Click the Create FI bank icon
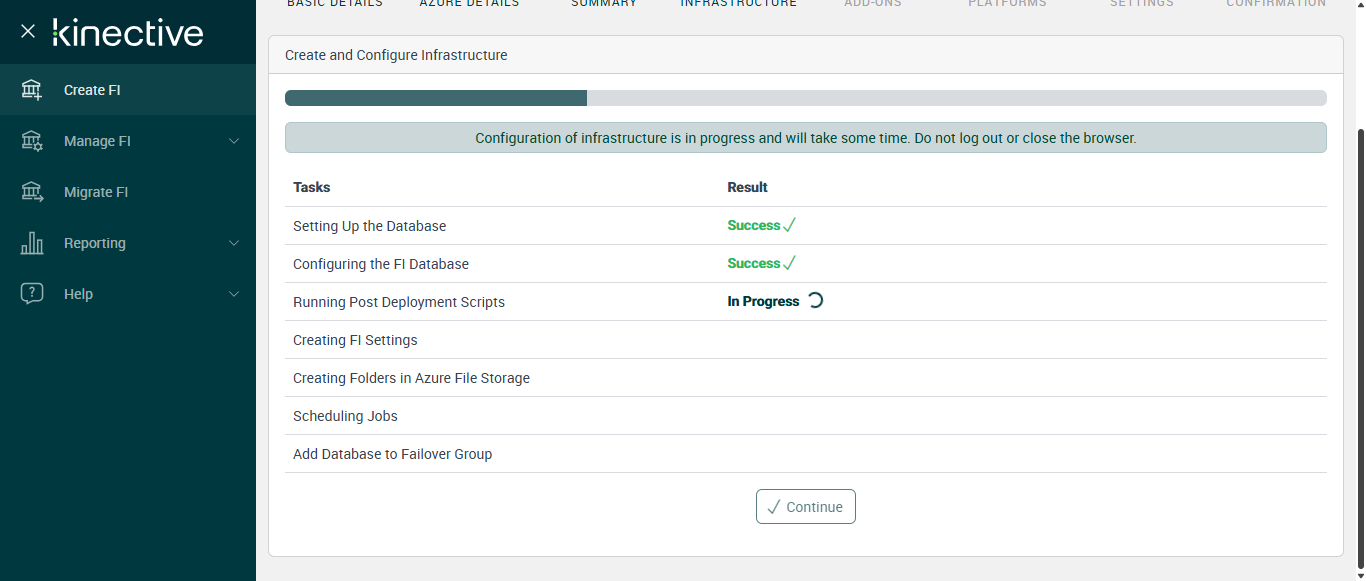Screen dimensions: 1366x581 [x=32, y=90]
